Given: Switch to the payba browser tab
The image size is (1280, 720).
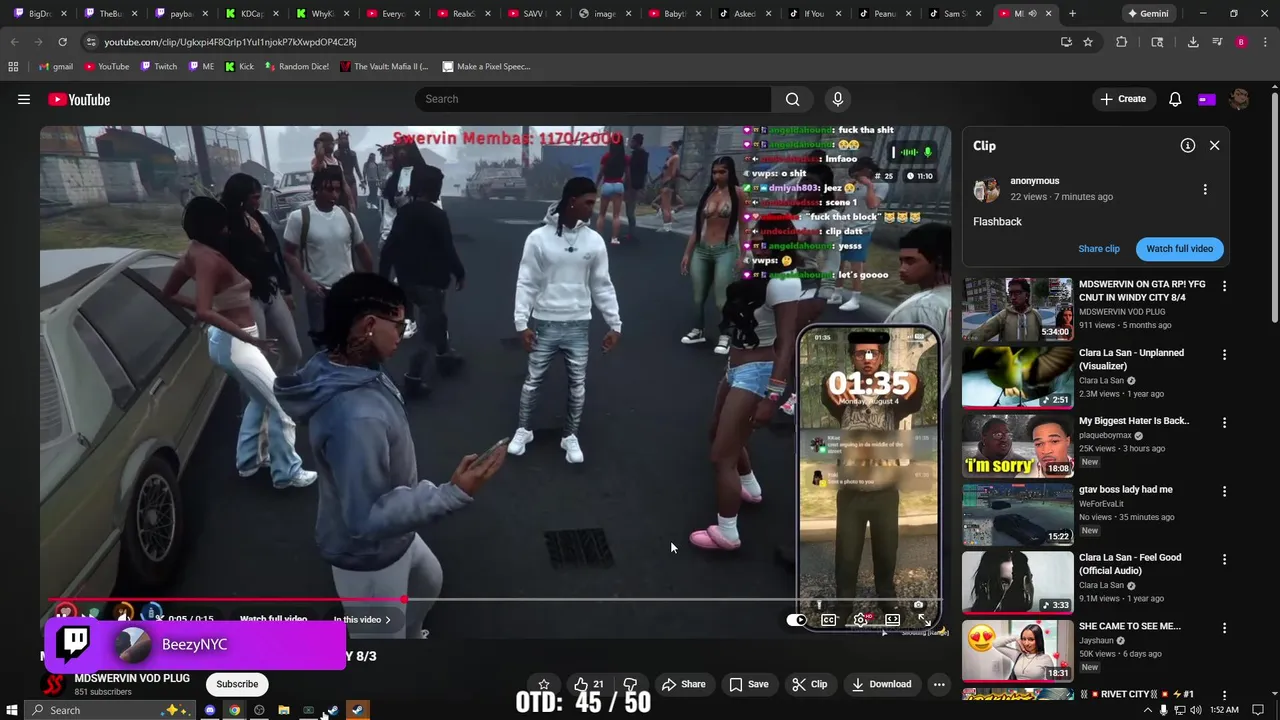Looking at the screenshot, I should (182, 14).
